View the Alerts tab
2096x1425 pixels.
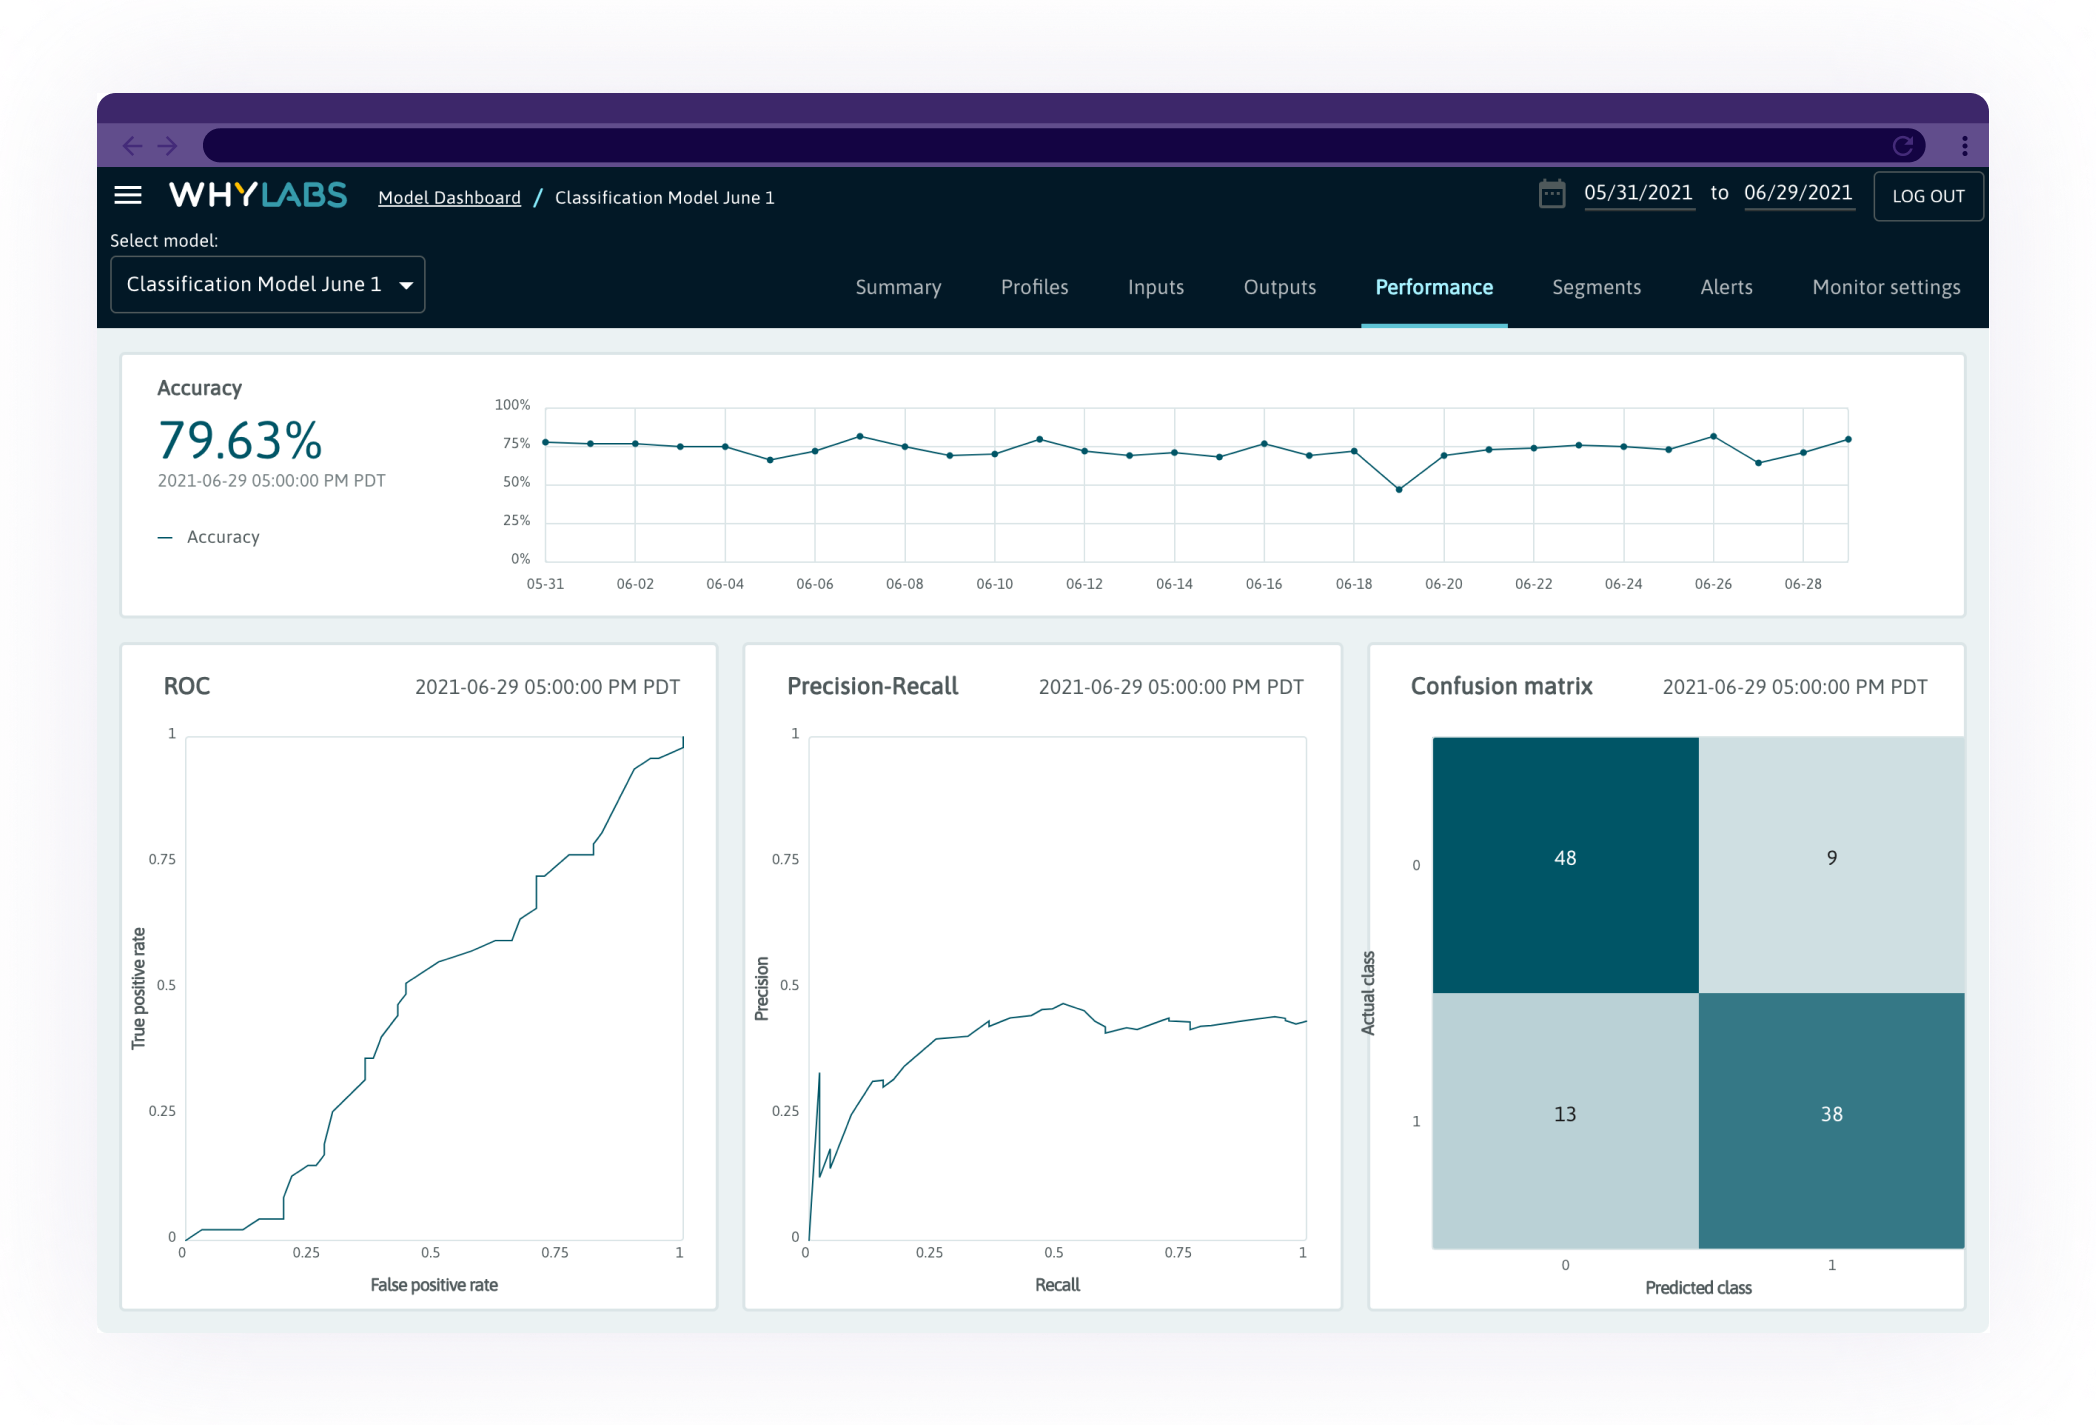pos(1726,287)
